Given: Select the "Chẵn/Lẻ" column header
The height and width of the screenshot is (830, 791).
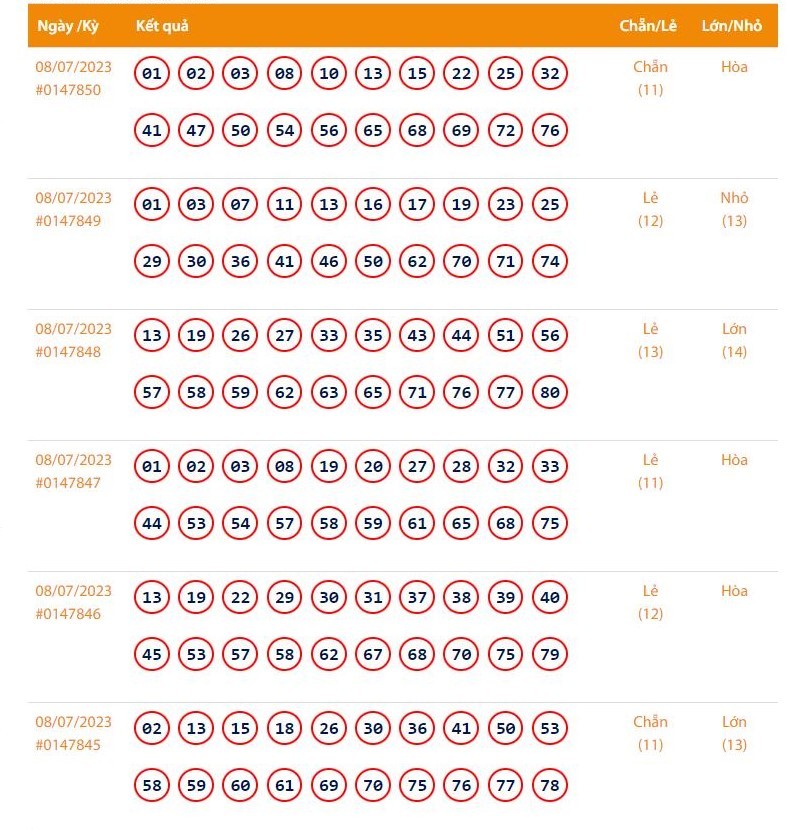Looking at the screenshot, I should click(x=648, y=26).
